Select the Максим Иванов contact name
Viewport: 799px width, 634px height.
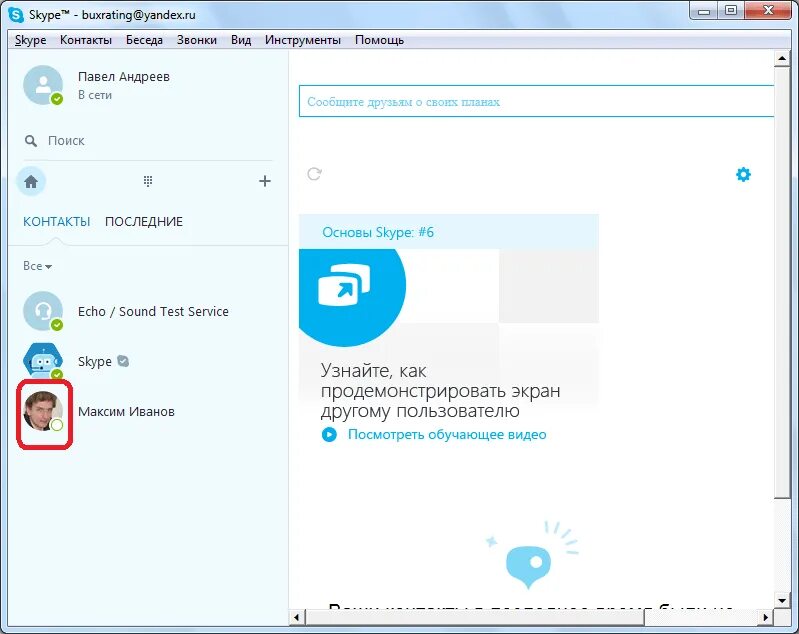point(126,412)
